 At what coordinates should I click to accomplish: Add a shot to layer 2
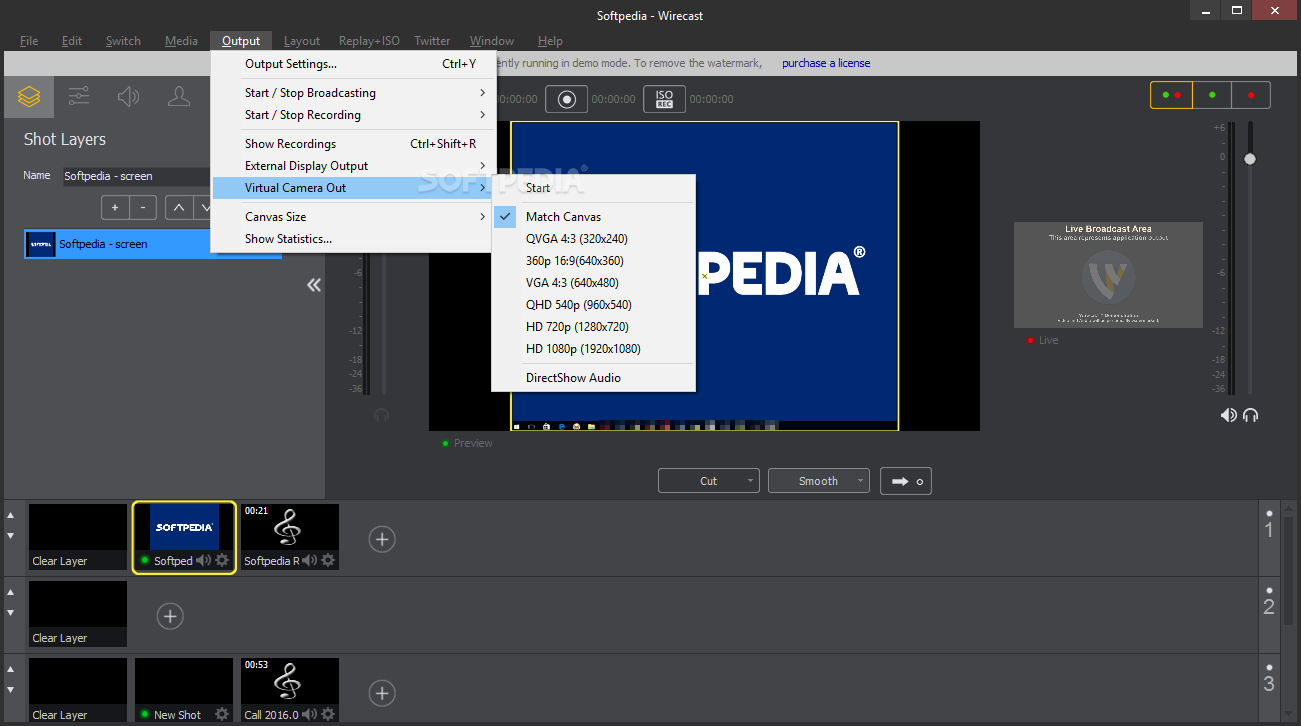(x=170, y=616)
